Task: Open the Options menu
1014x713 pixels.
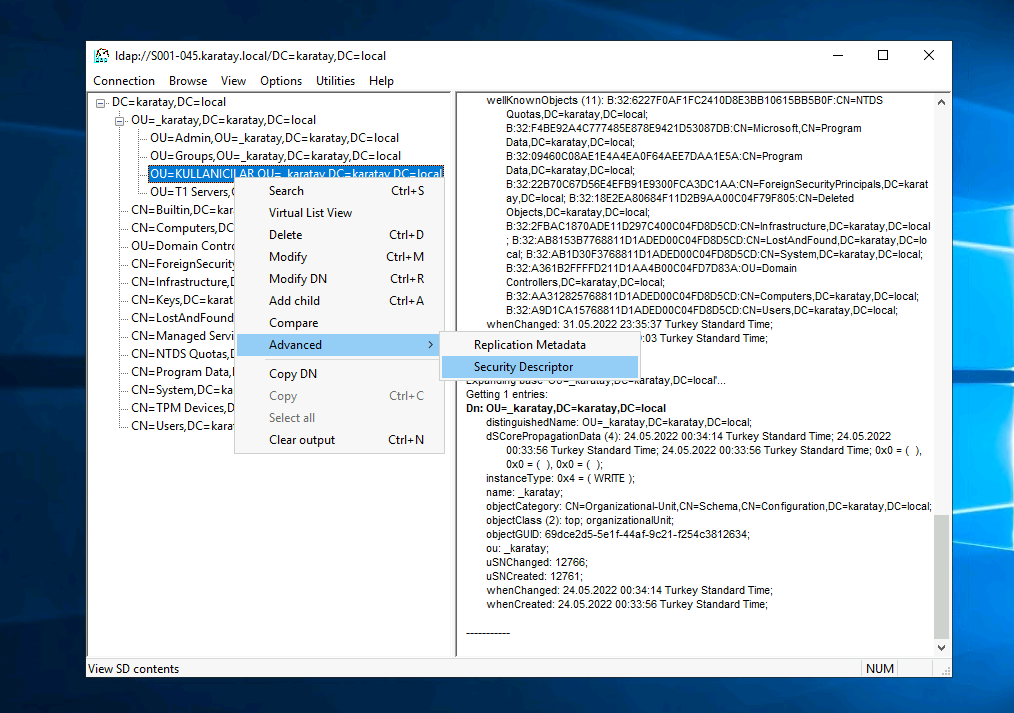Action: [281, 81]
